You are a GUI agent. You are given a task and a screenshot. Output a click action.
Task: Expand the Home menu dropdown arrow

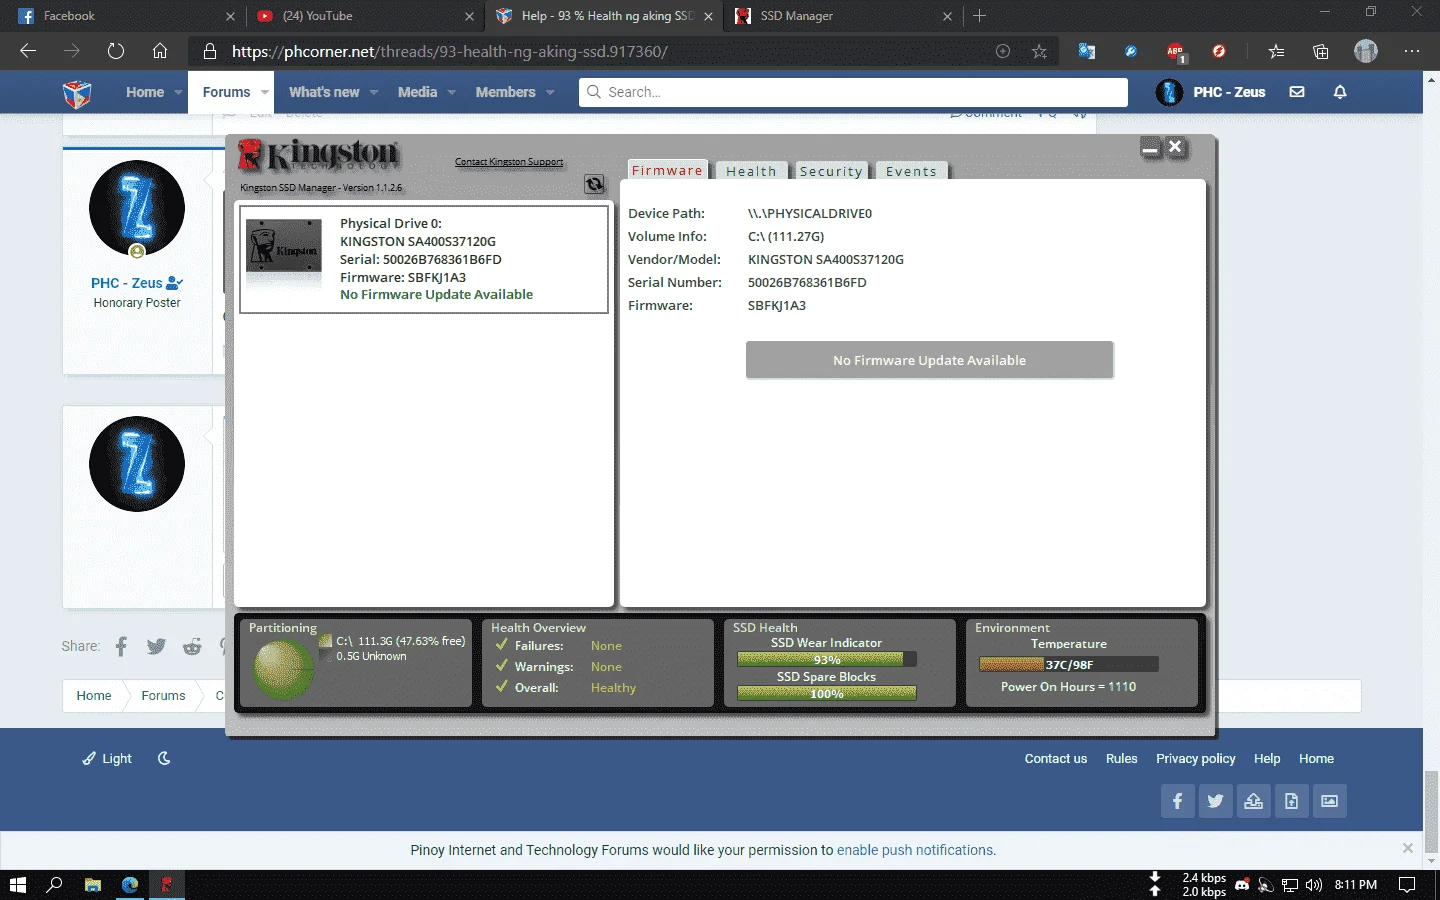click(x=178, y=92)
